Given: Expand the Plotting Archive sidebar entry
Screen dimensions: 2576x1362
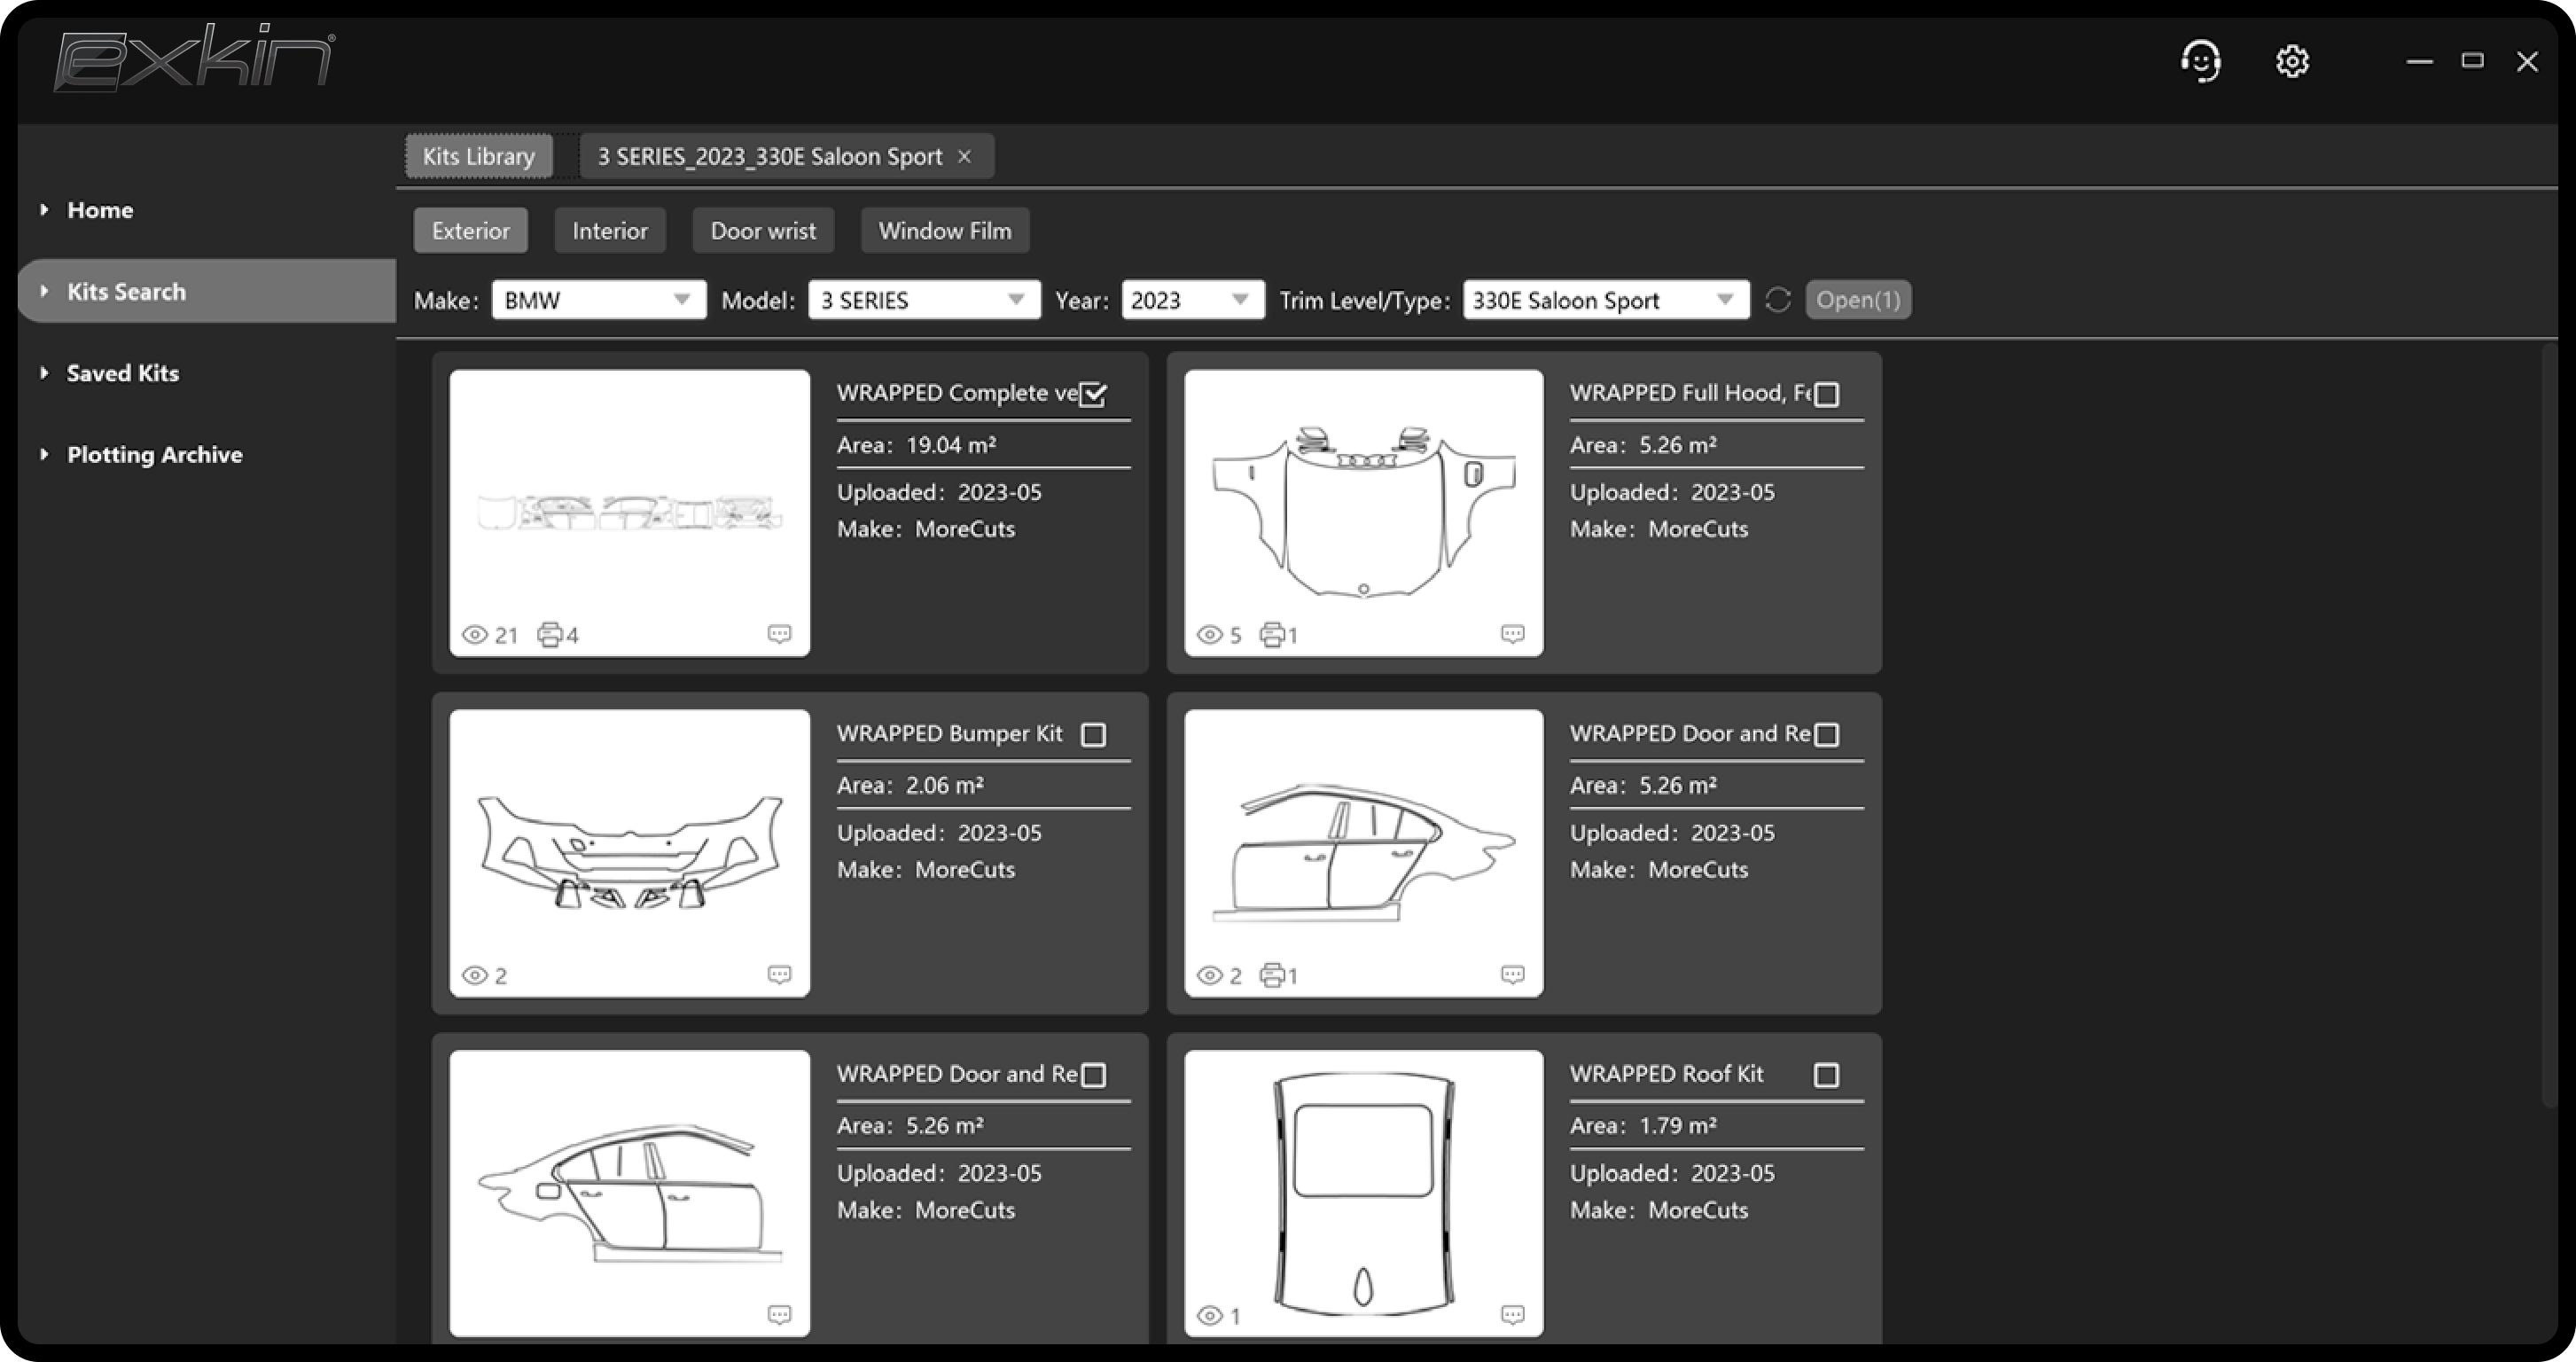Looking at the screenshot, I should click(154, 454).
